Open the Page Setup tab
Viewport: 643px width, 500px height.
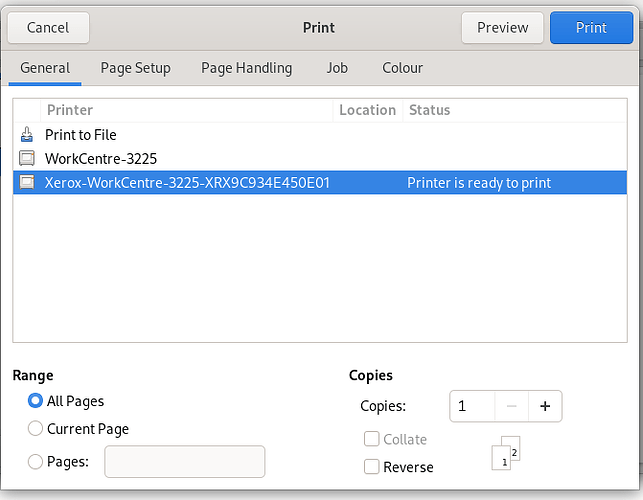click(135, 68)
